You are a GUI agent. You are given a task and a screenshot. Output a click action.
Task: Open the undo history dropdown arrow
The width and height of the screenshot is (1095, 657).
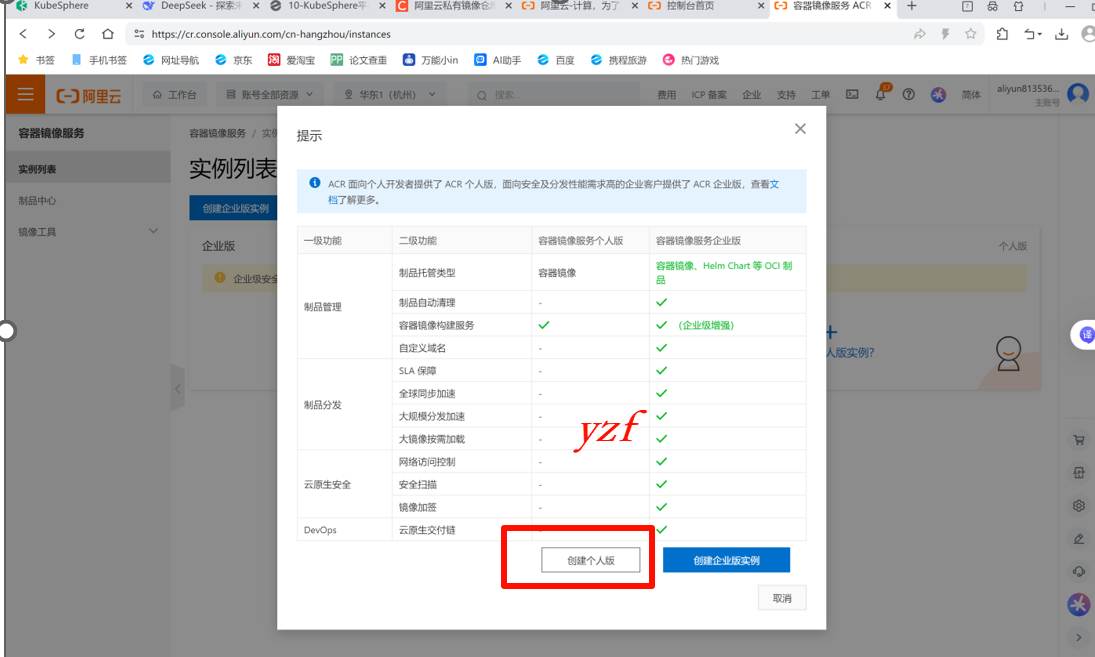[1039, 34]
